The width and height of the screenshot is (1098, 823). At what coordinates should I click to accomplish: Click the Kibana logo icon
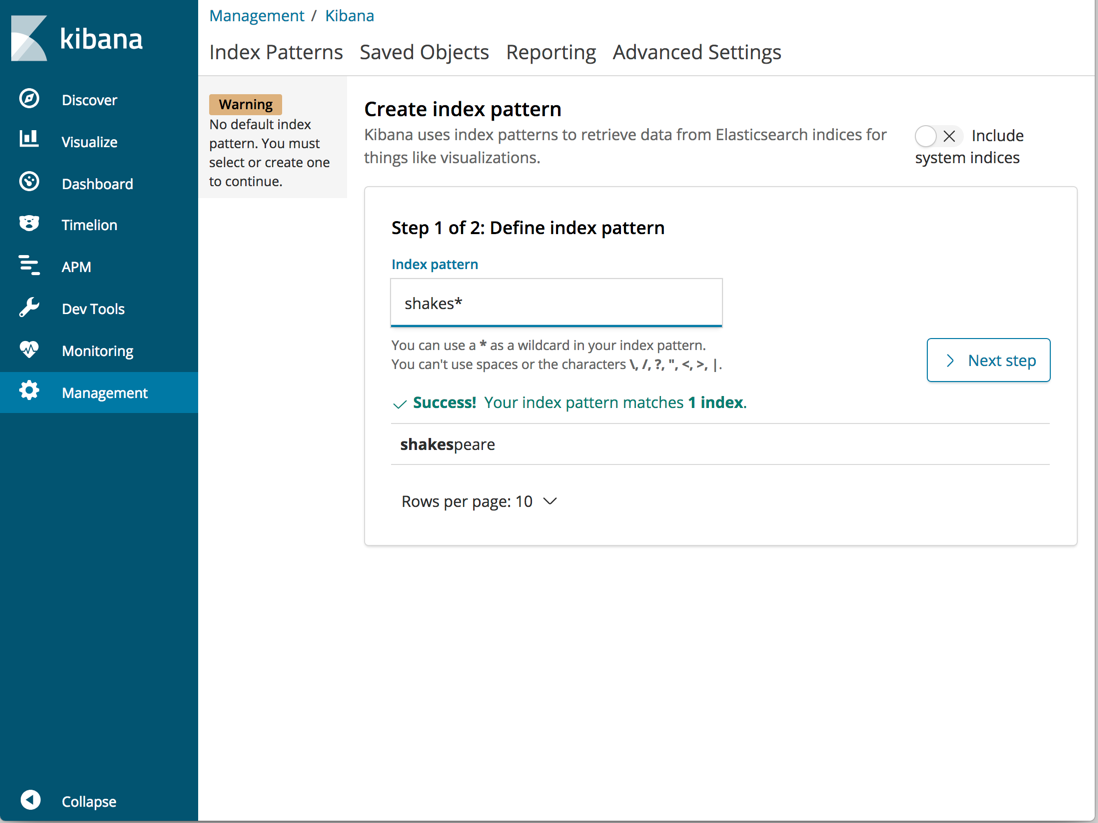coord(29,39)
